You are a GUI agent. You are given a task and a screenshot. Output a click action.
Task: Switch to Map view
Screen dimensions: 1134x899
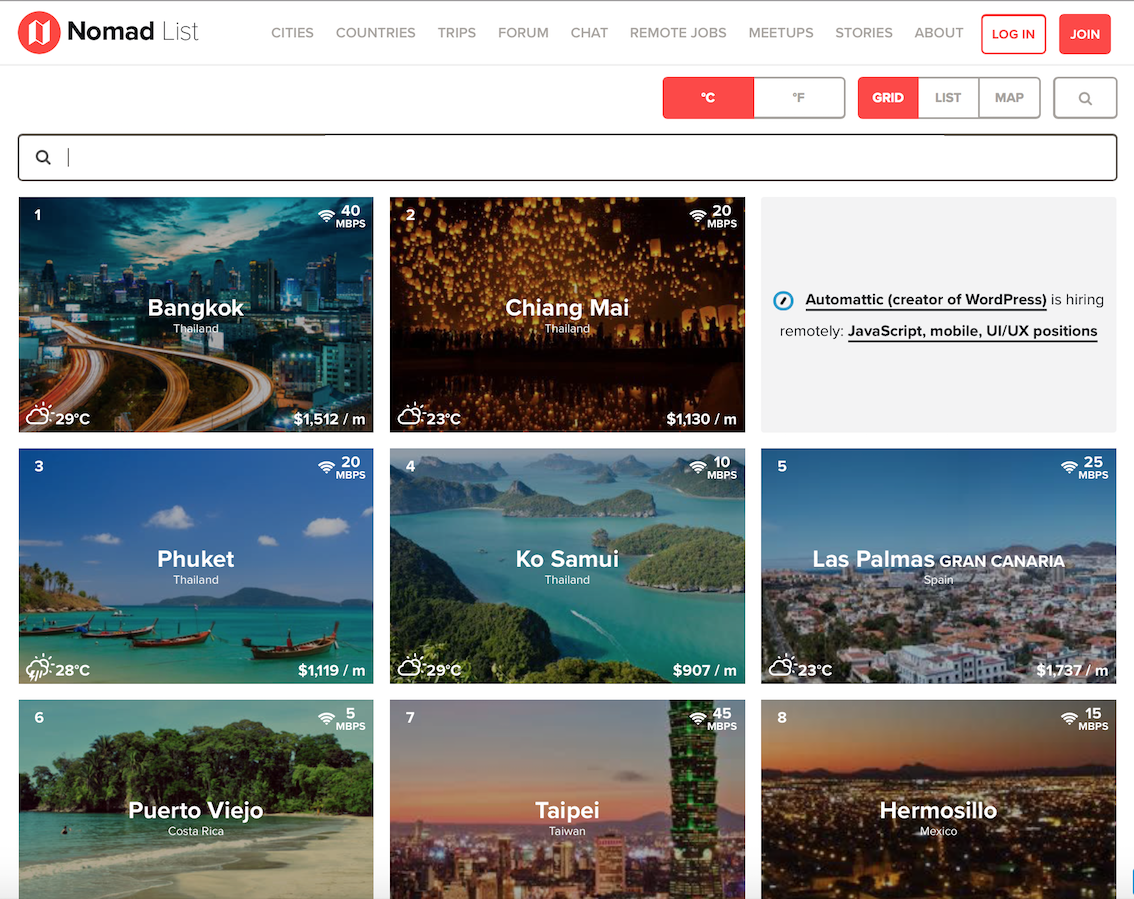(1009, 98)
